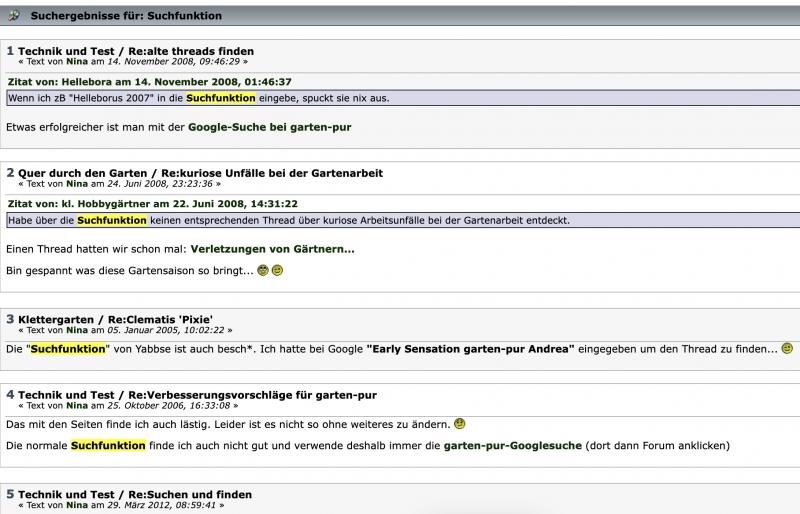Follow the 'garten-pur-Googlesuche' link
Screen dimensions: 800x514
(511, 445)
